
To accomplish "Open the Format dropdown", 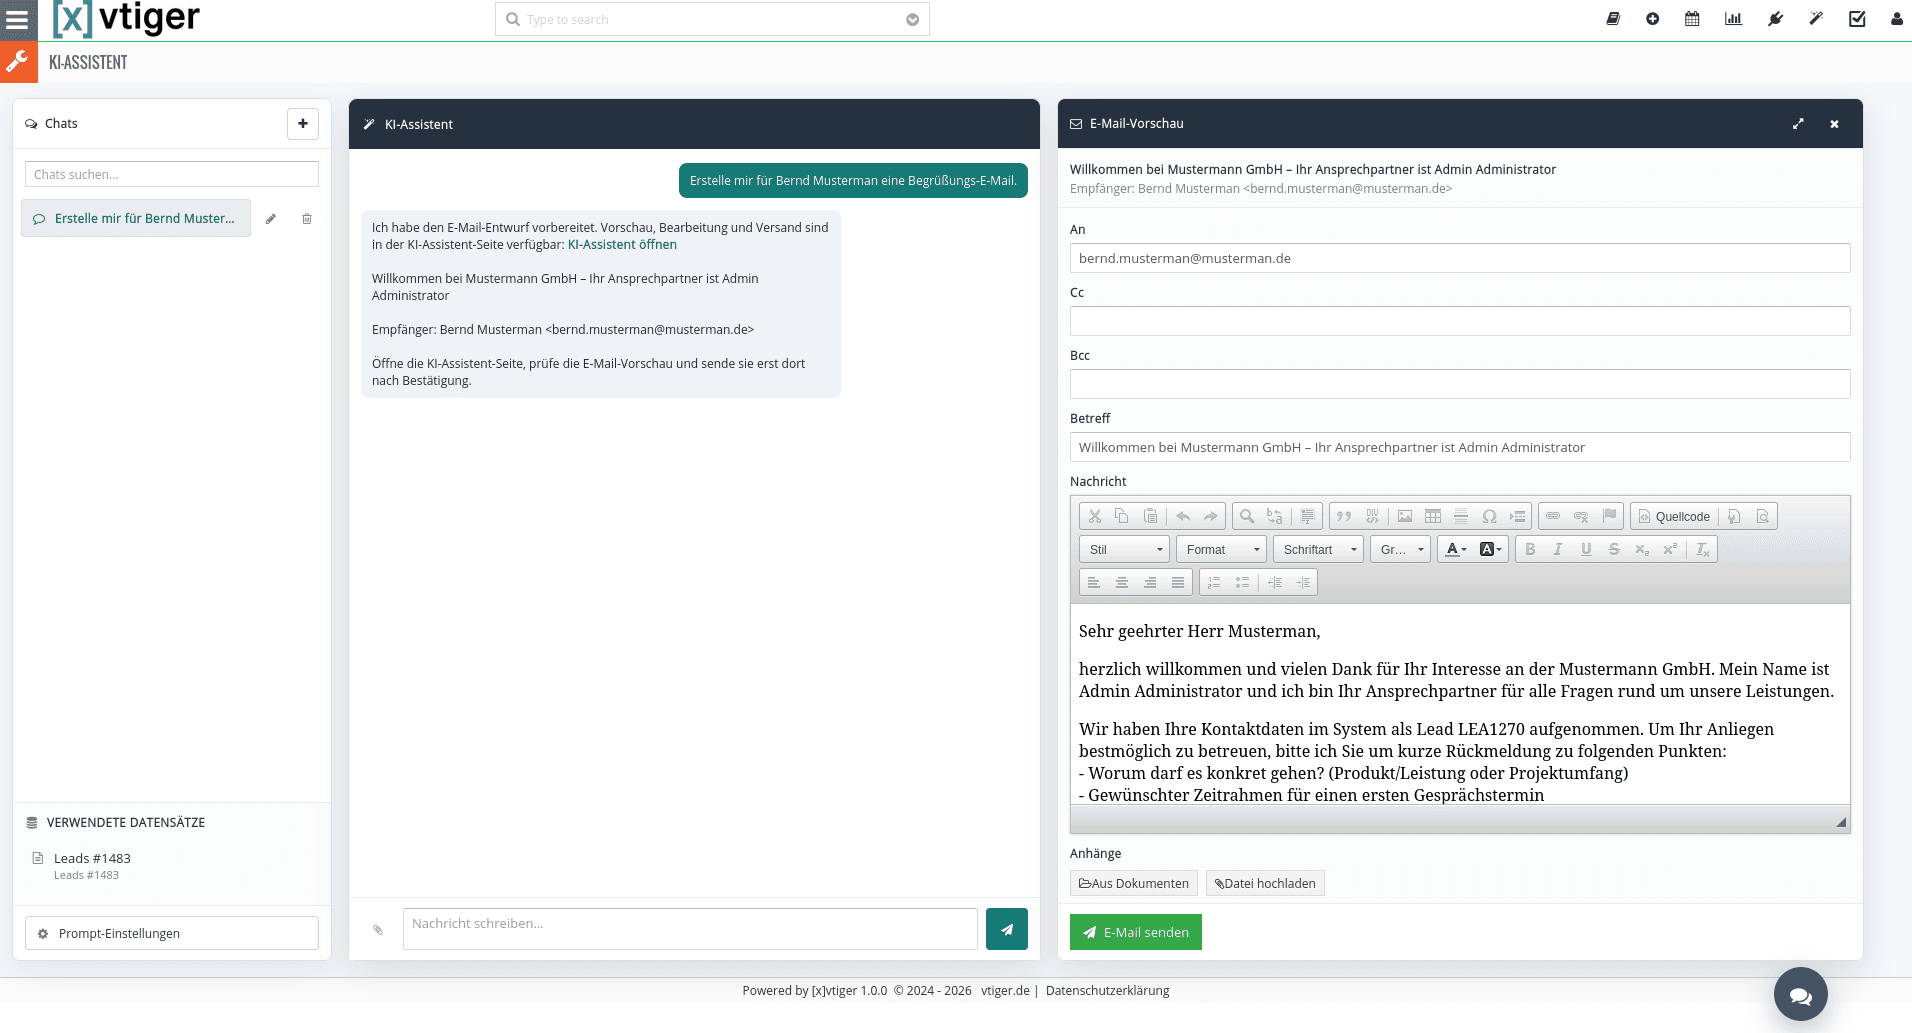I will click(1222, 550).
